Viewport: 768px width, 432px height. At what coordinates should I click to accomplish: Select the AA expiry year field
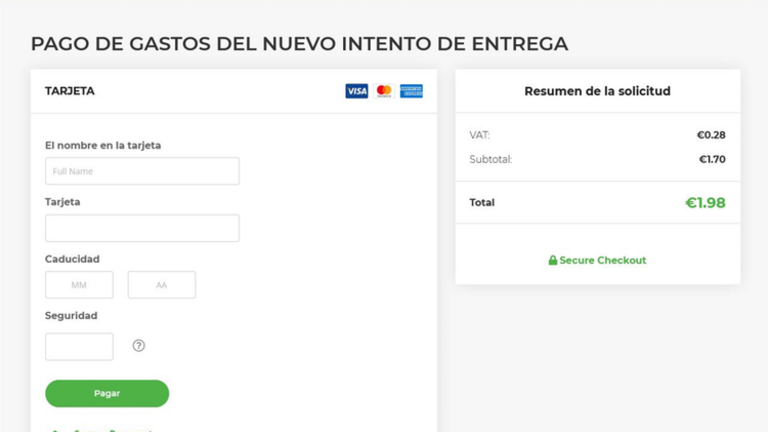(x=162, y=285)
